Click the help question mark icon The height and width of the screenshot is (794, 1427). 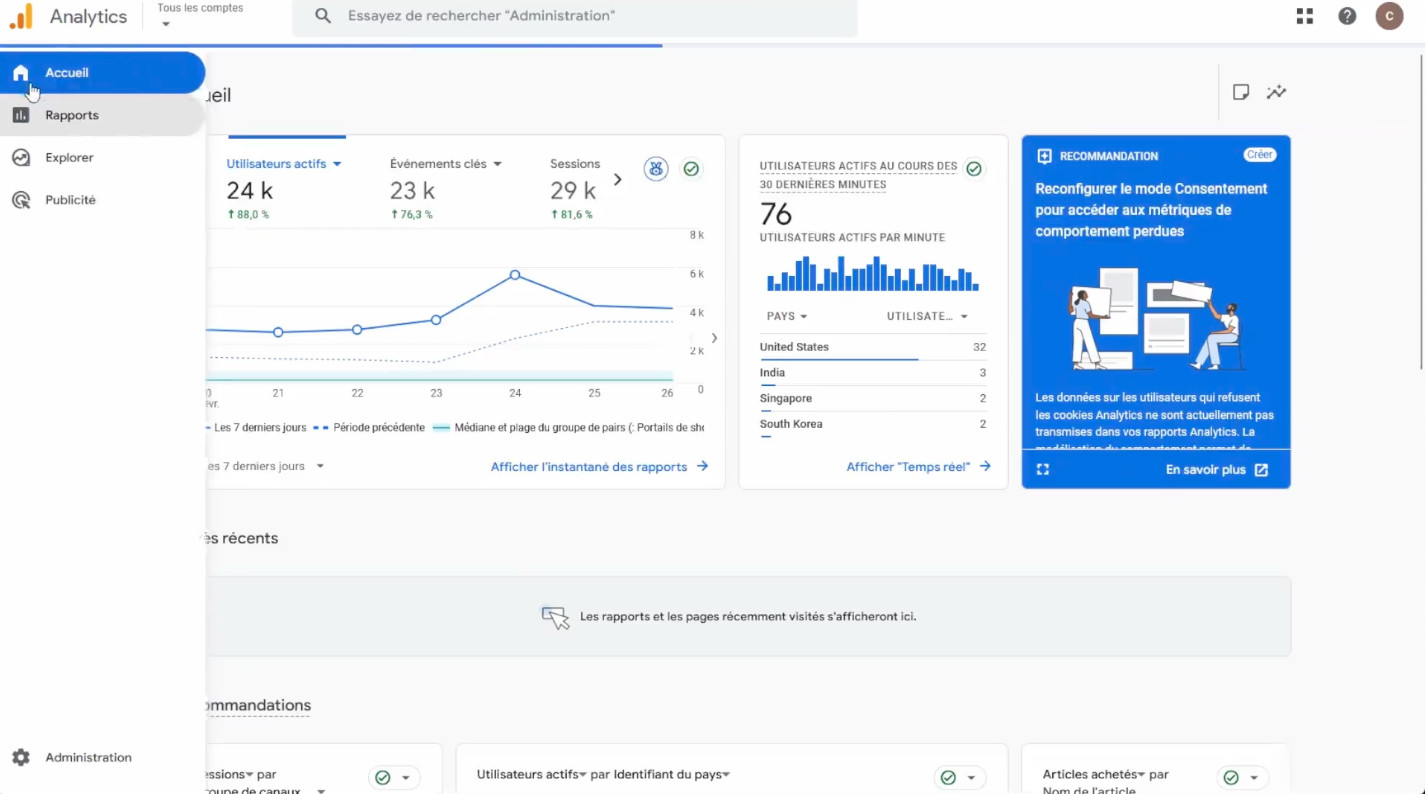(1347, 16)
